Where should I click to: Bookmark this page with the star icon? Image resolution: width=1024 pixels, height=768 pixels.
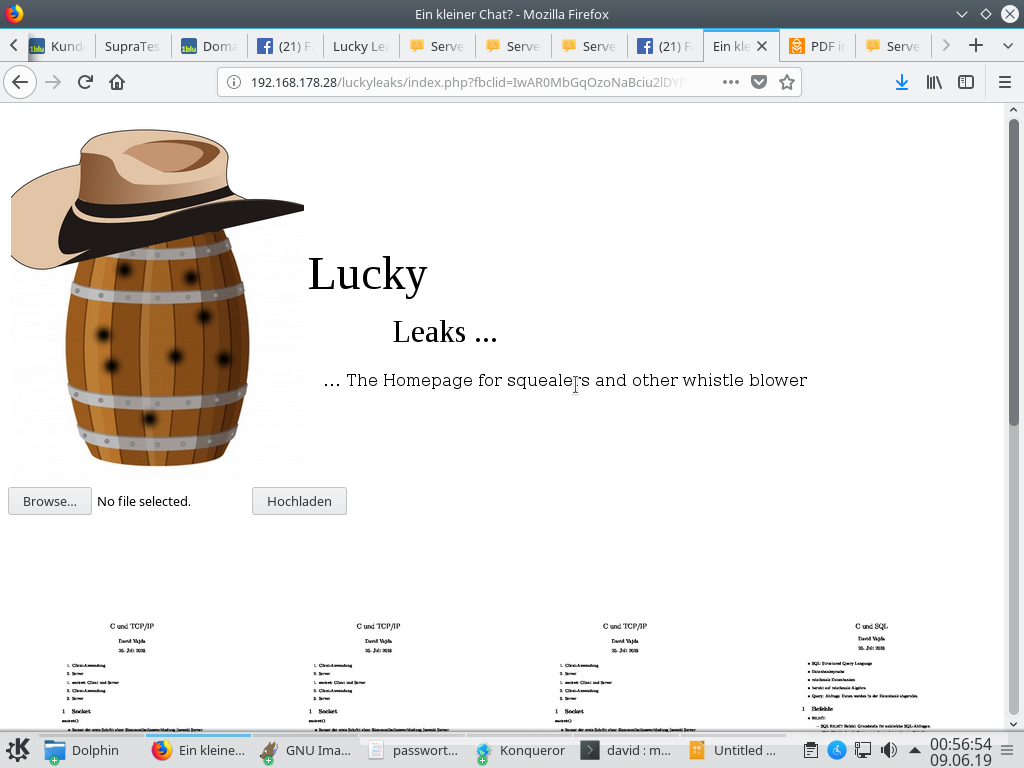point(787,82)
